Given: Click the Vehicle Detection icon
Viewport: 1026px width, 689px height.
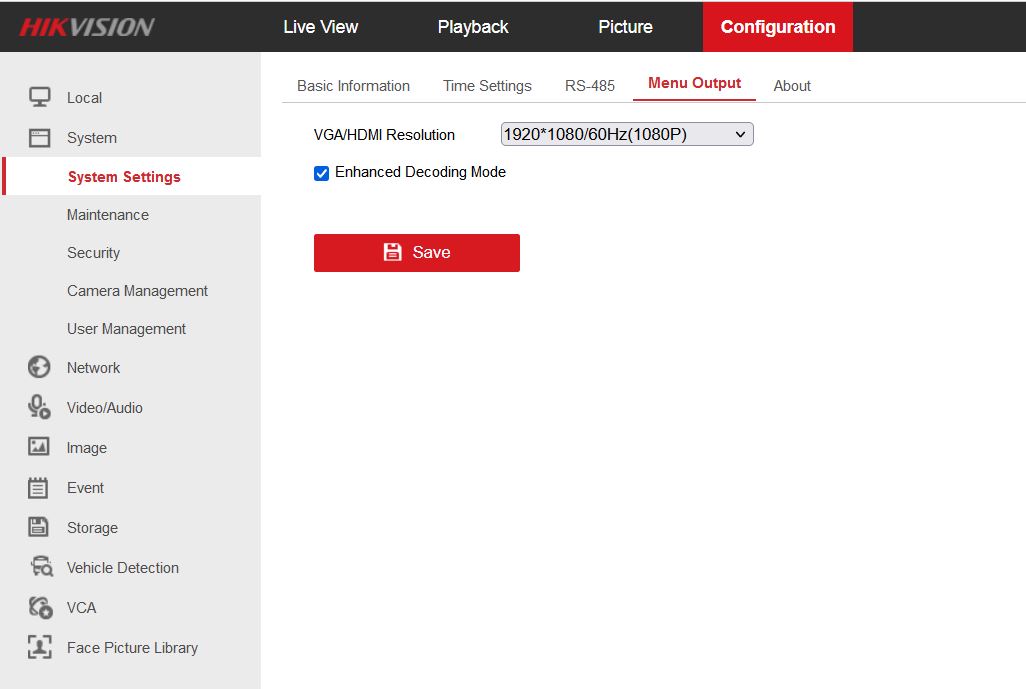Looking at the screenshot, I should (x=40, y=567).
